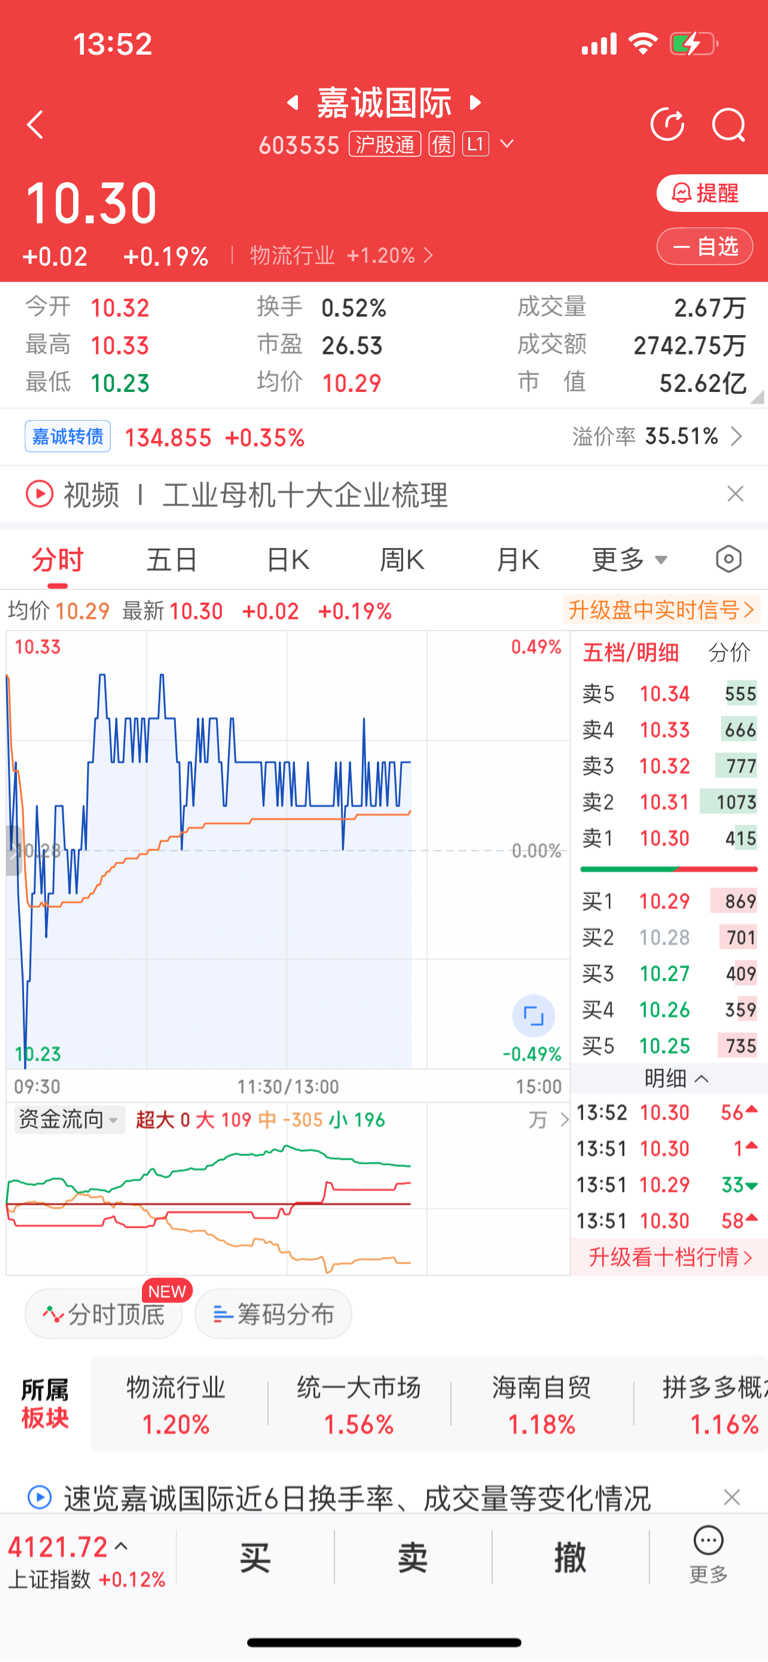
Task: Select the 卖2 10.31 order row
Action: (669, 802)
